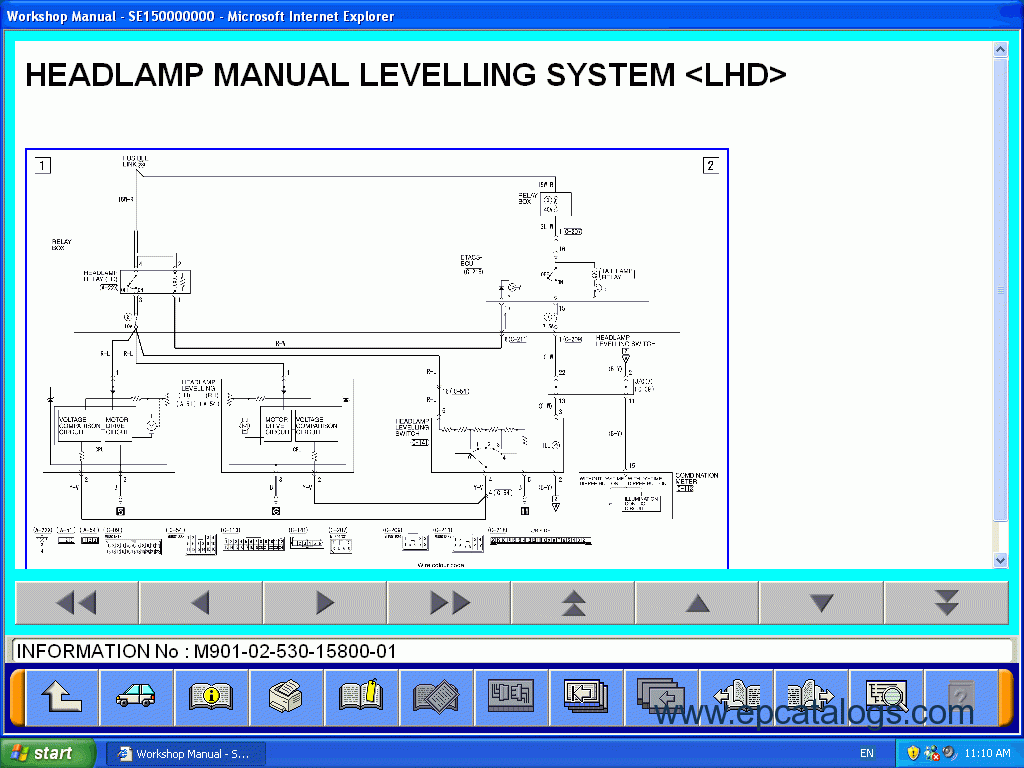
Task: Go to previous book page icon
Action: [x=736, y=697]
